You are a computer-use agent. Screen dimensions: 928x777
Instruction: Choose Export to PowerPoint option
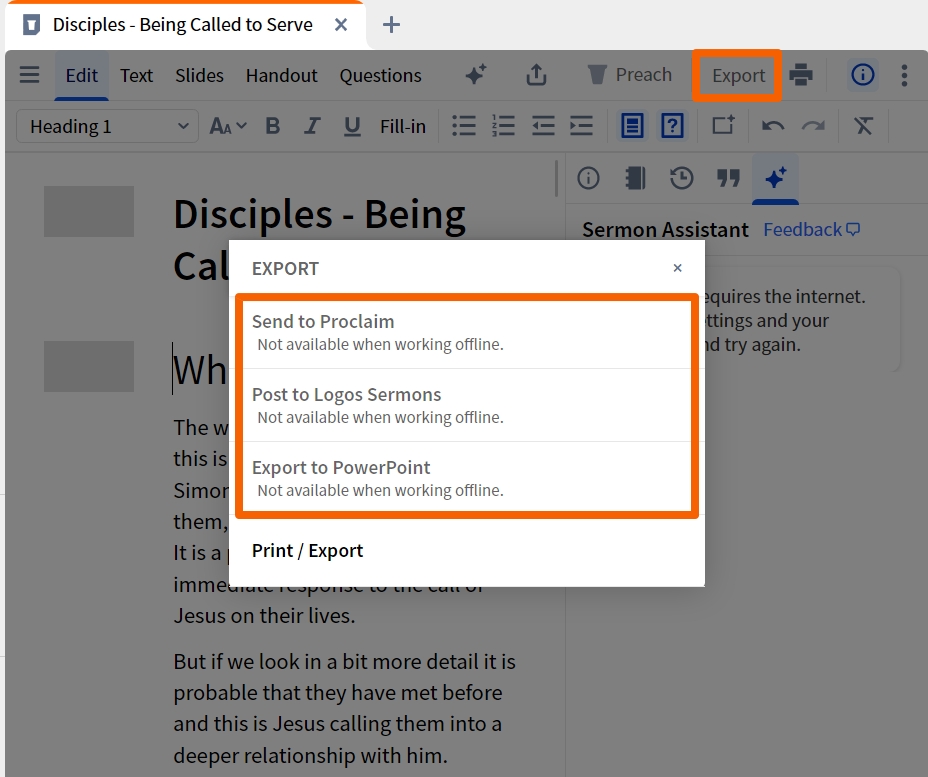pos(467,478)
